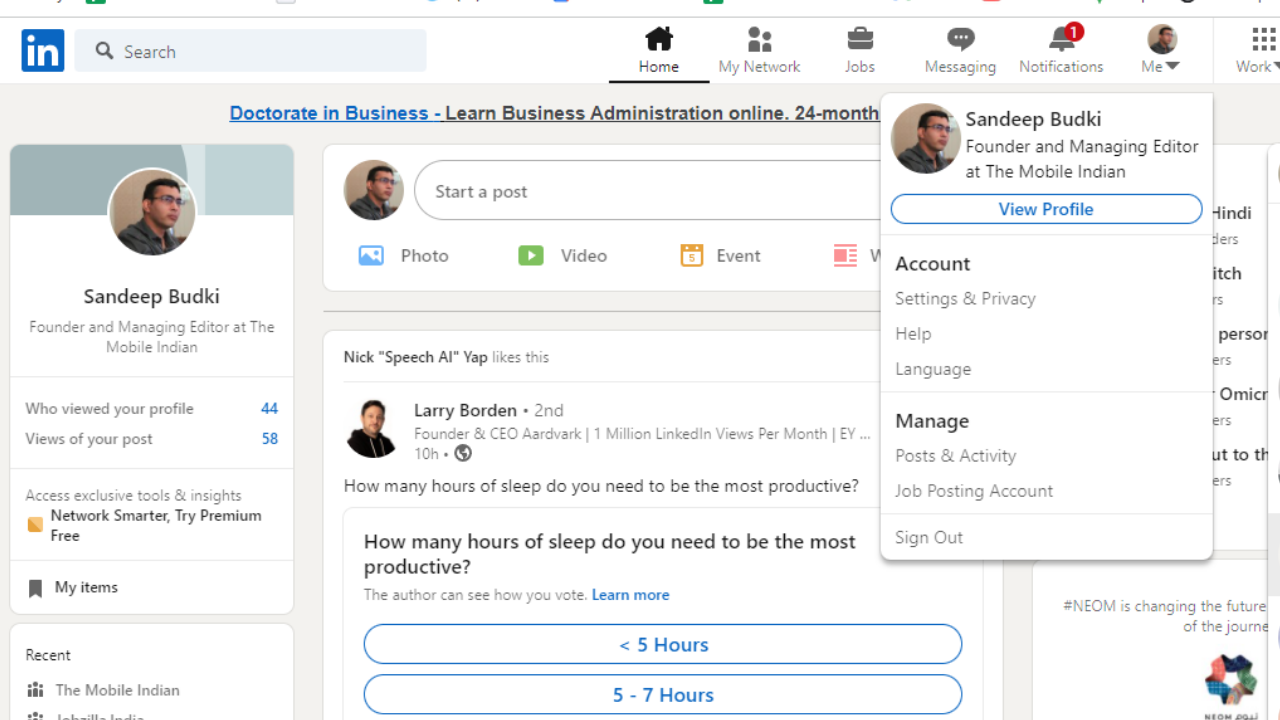Open Posts & Activity
This screenshot has height=720, width=1280.
[x=955, y=456]
